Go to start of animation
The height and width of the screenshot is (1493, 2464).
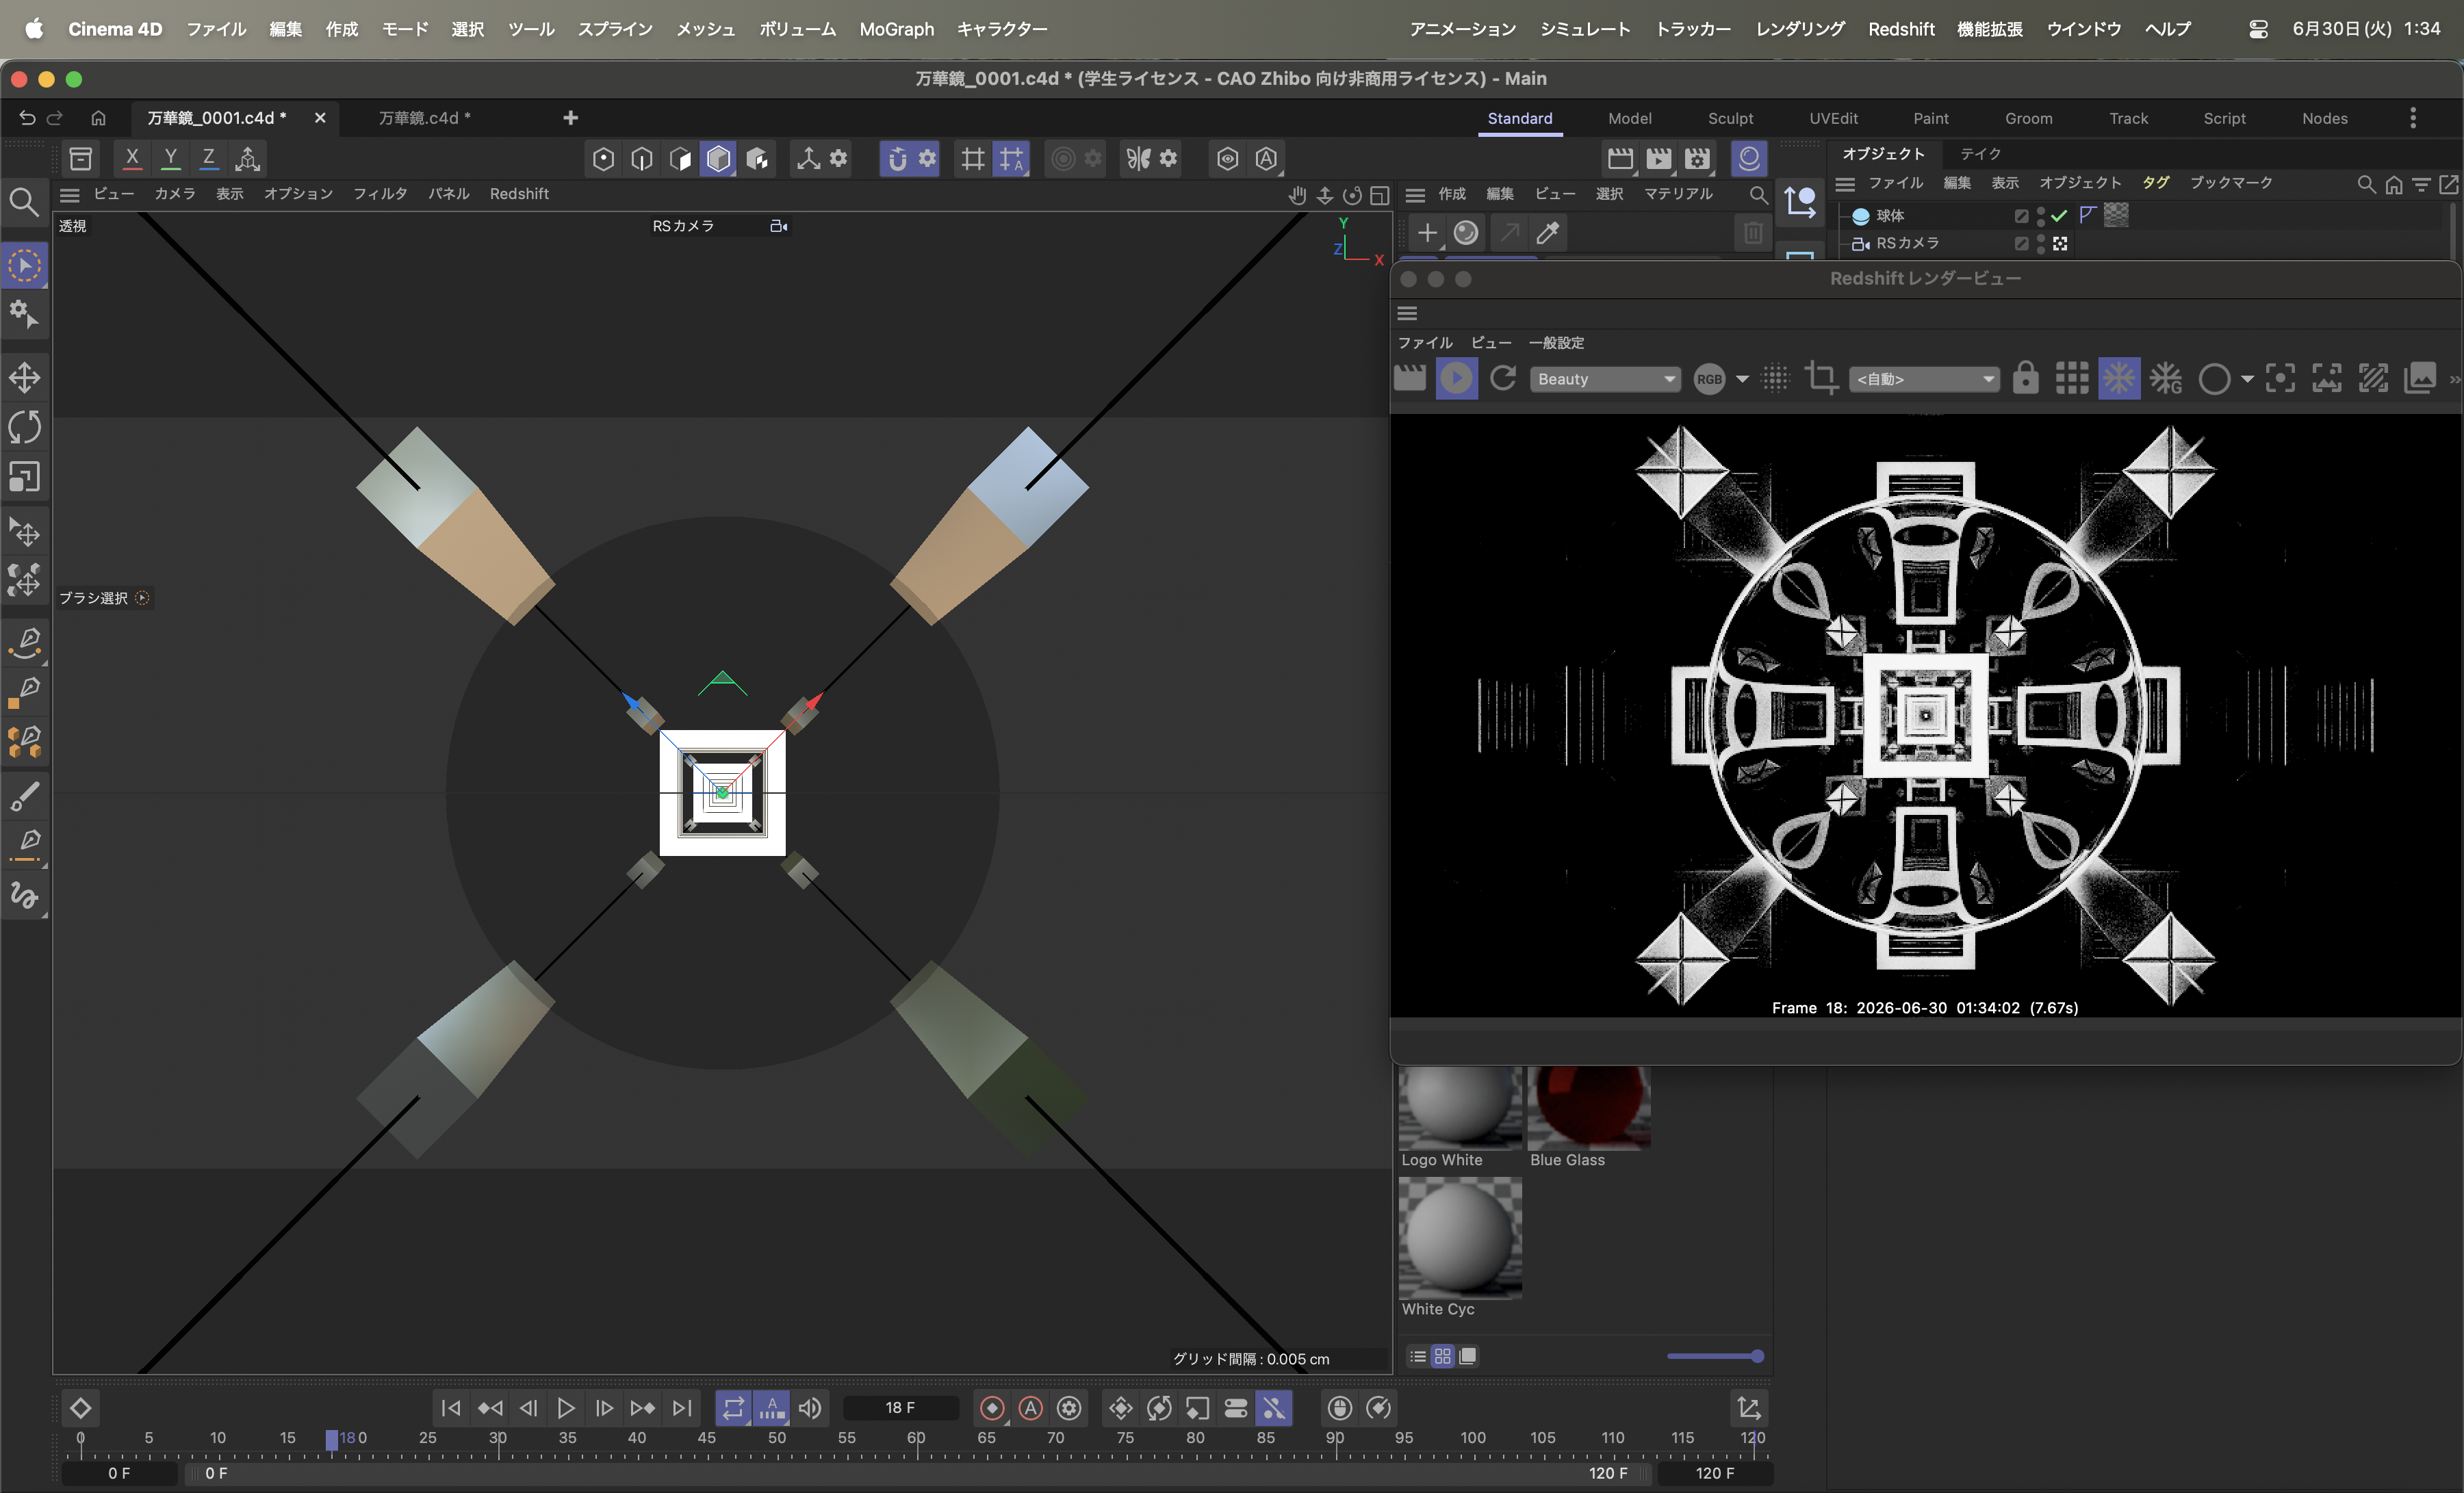point(451,1408)
